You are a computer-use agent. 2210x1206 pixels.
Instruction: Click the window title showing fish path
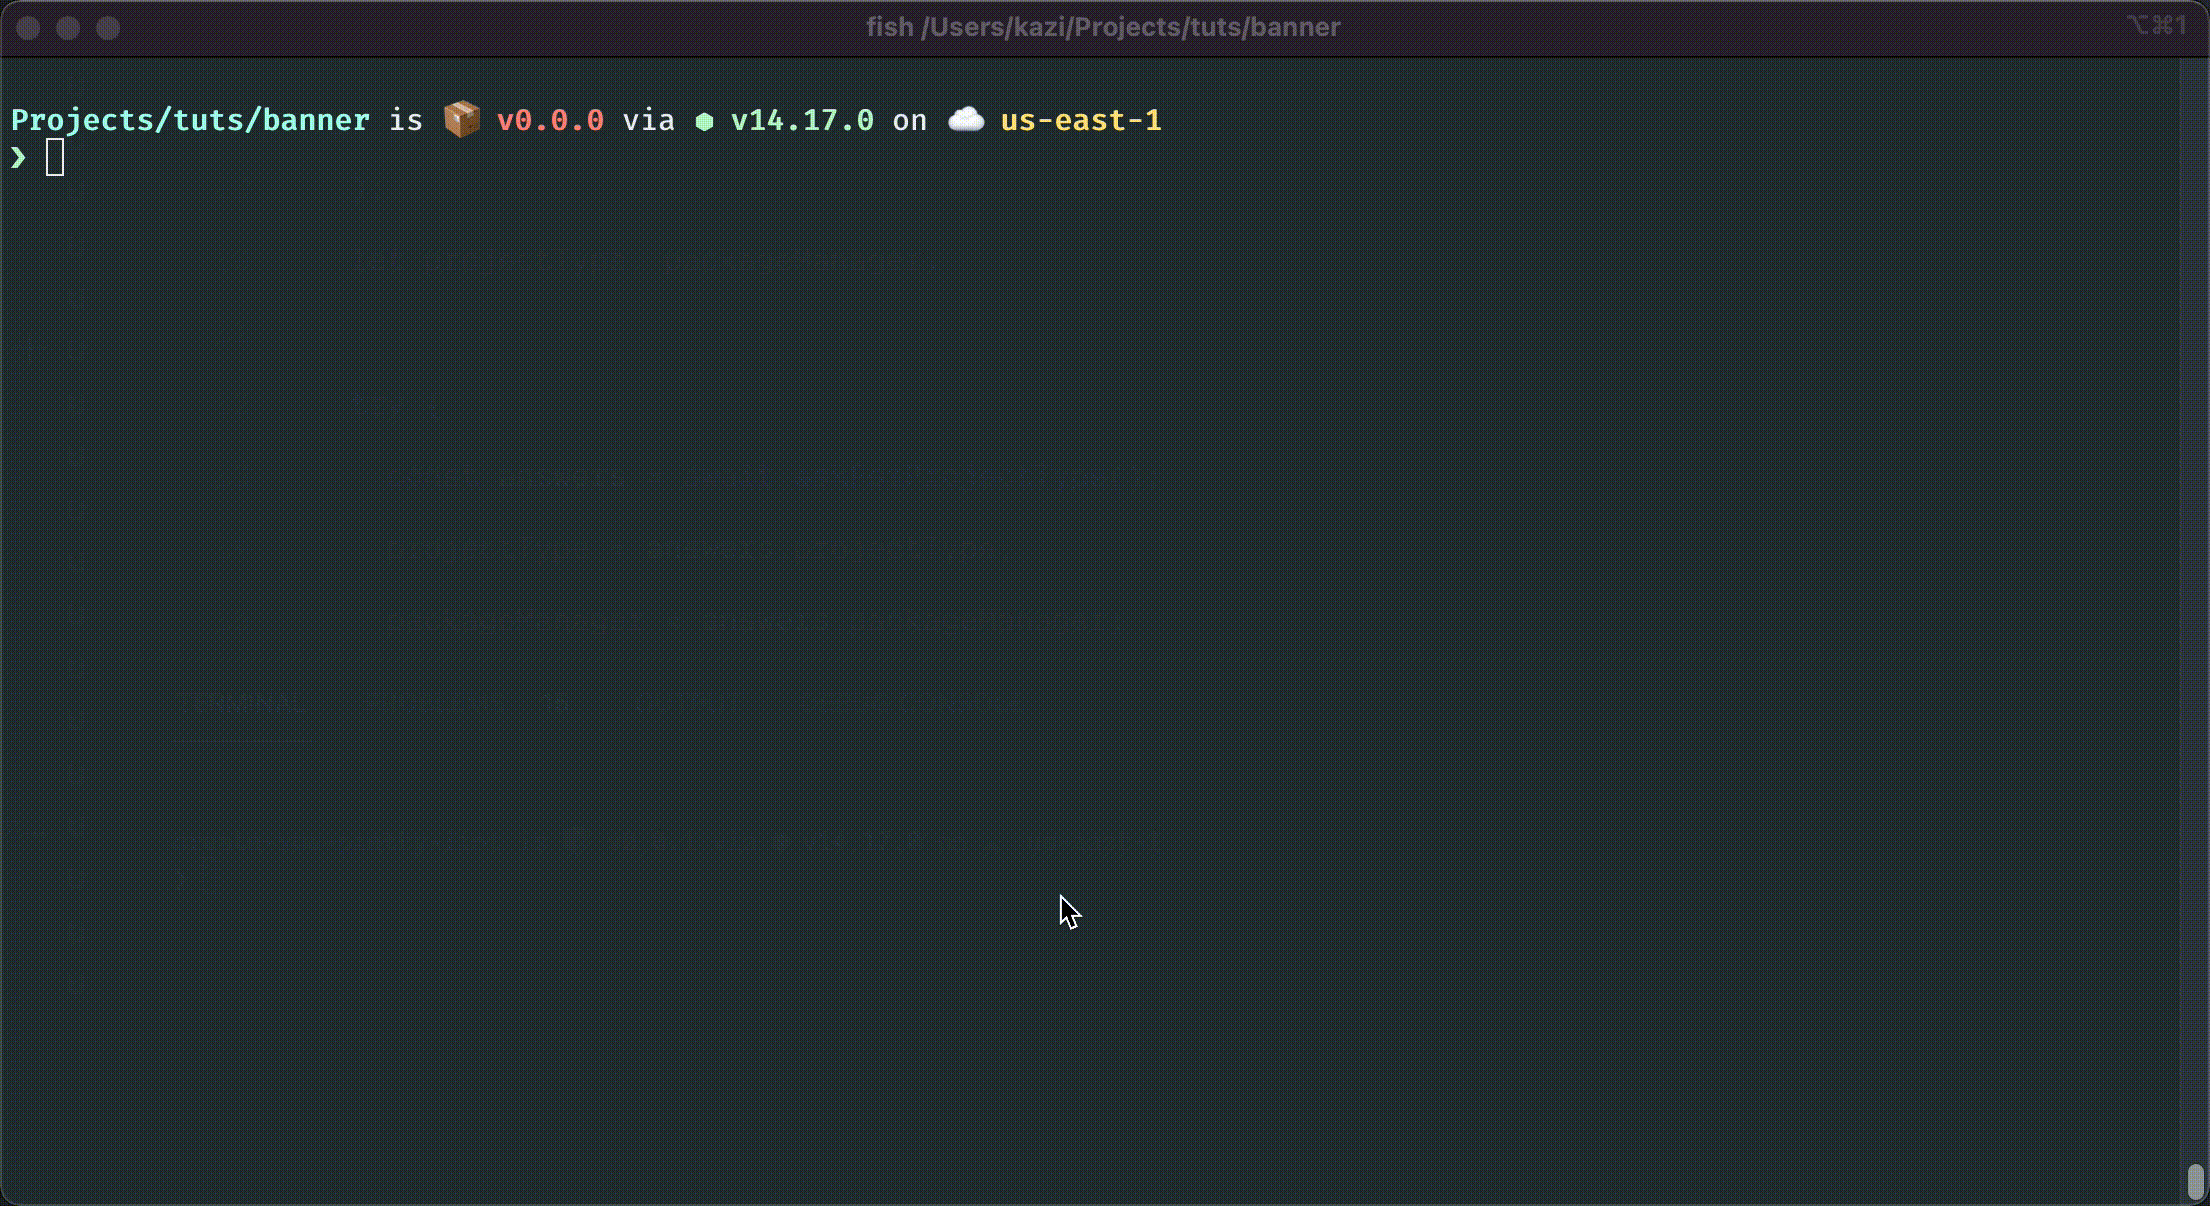1103,27
